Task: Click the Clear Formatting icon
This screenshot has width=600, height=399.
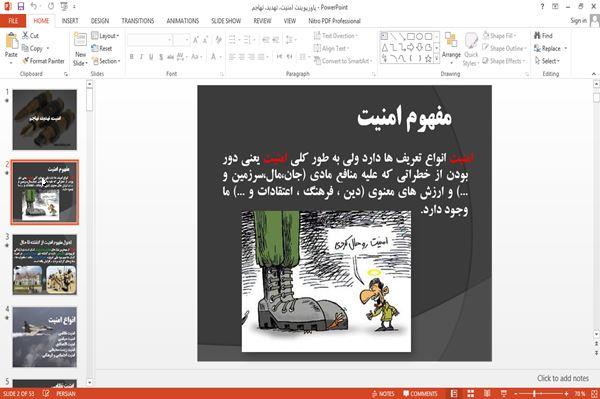Action: pyautogui.click(x=218, y=40)
